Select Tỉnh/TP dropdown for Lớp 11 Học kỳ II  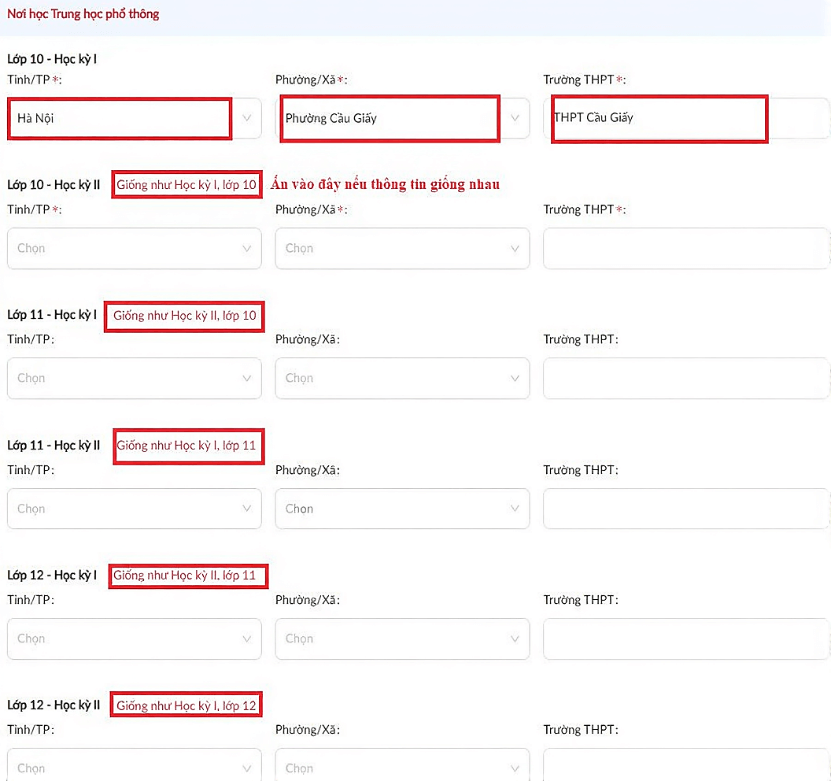point(134,508)
